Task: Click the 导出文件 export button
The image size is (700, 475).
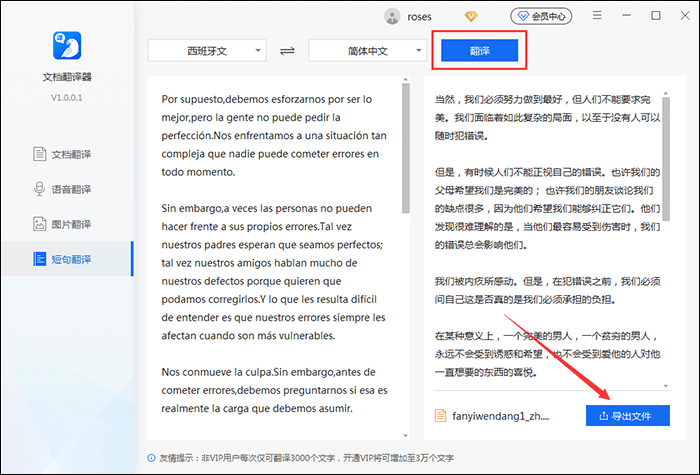Action: click(x=627, y=415)
